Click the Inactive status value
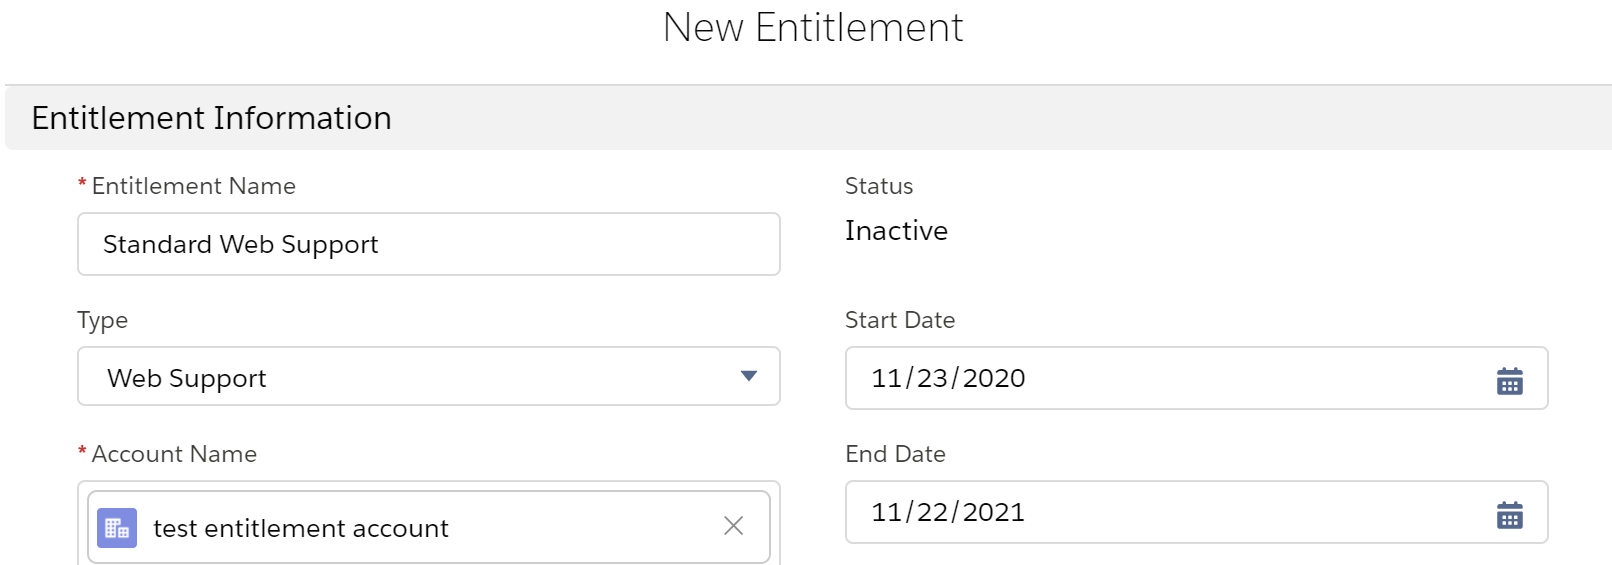Viewport: 1612px width, 565px height. (896, 231)
